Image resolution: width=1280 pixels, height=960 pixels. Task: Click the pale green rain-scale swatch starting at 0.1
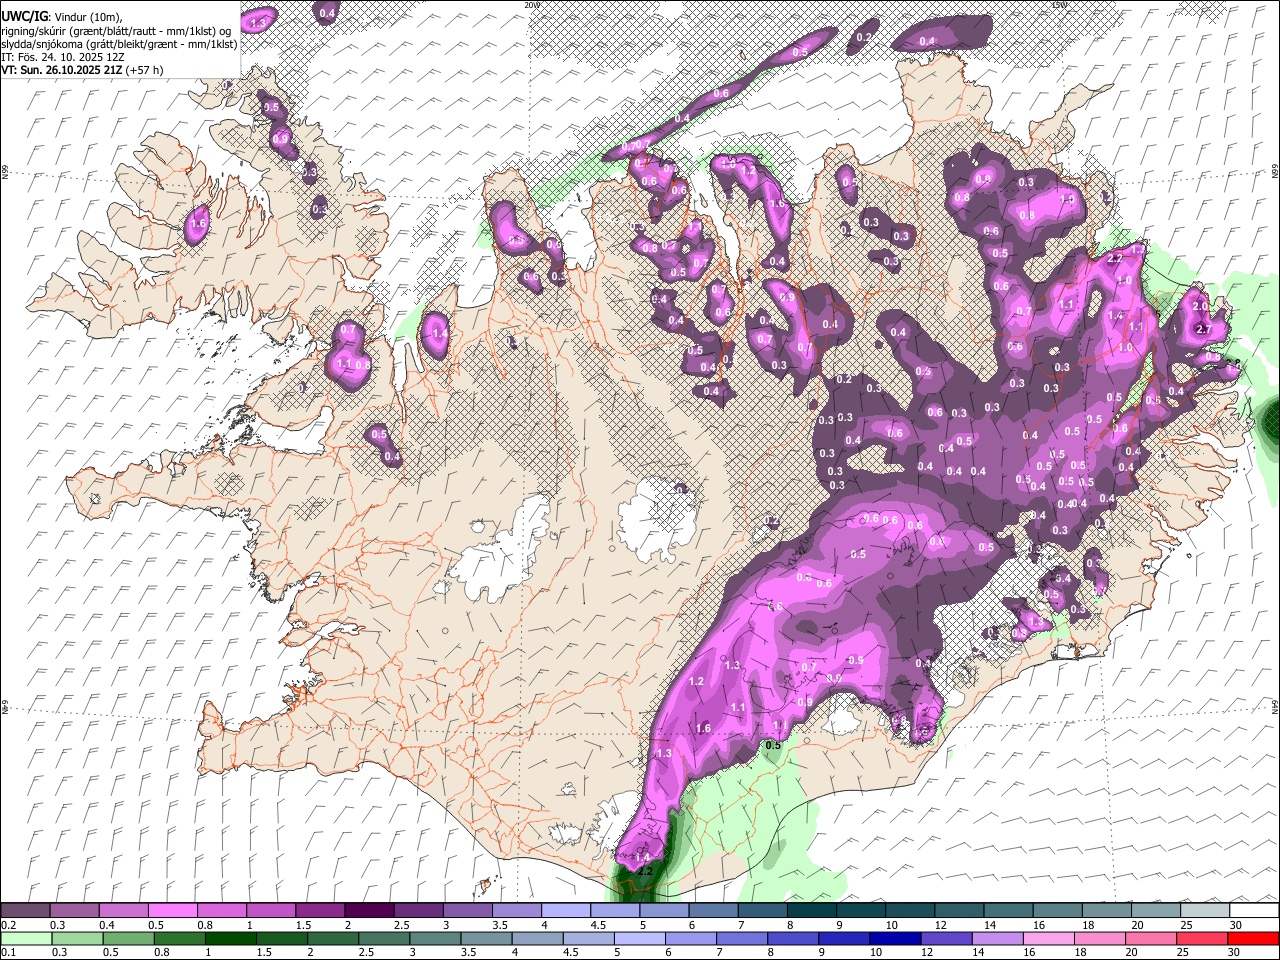tap(25, 938)
